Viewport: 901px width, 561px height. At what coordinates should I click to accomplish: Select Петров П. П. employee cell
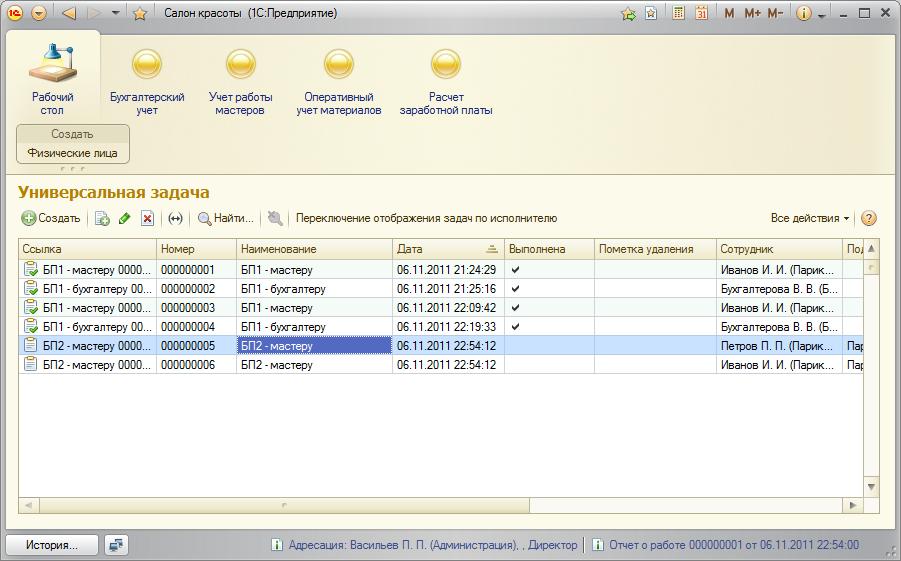[779, 345]
